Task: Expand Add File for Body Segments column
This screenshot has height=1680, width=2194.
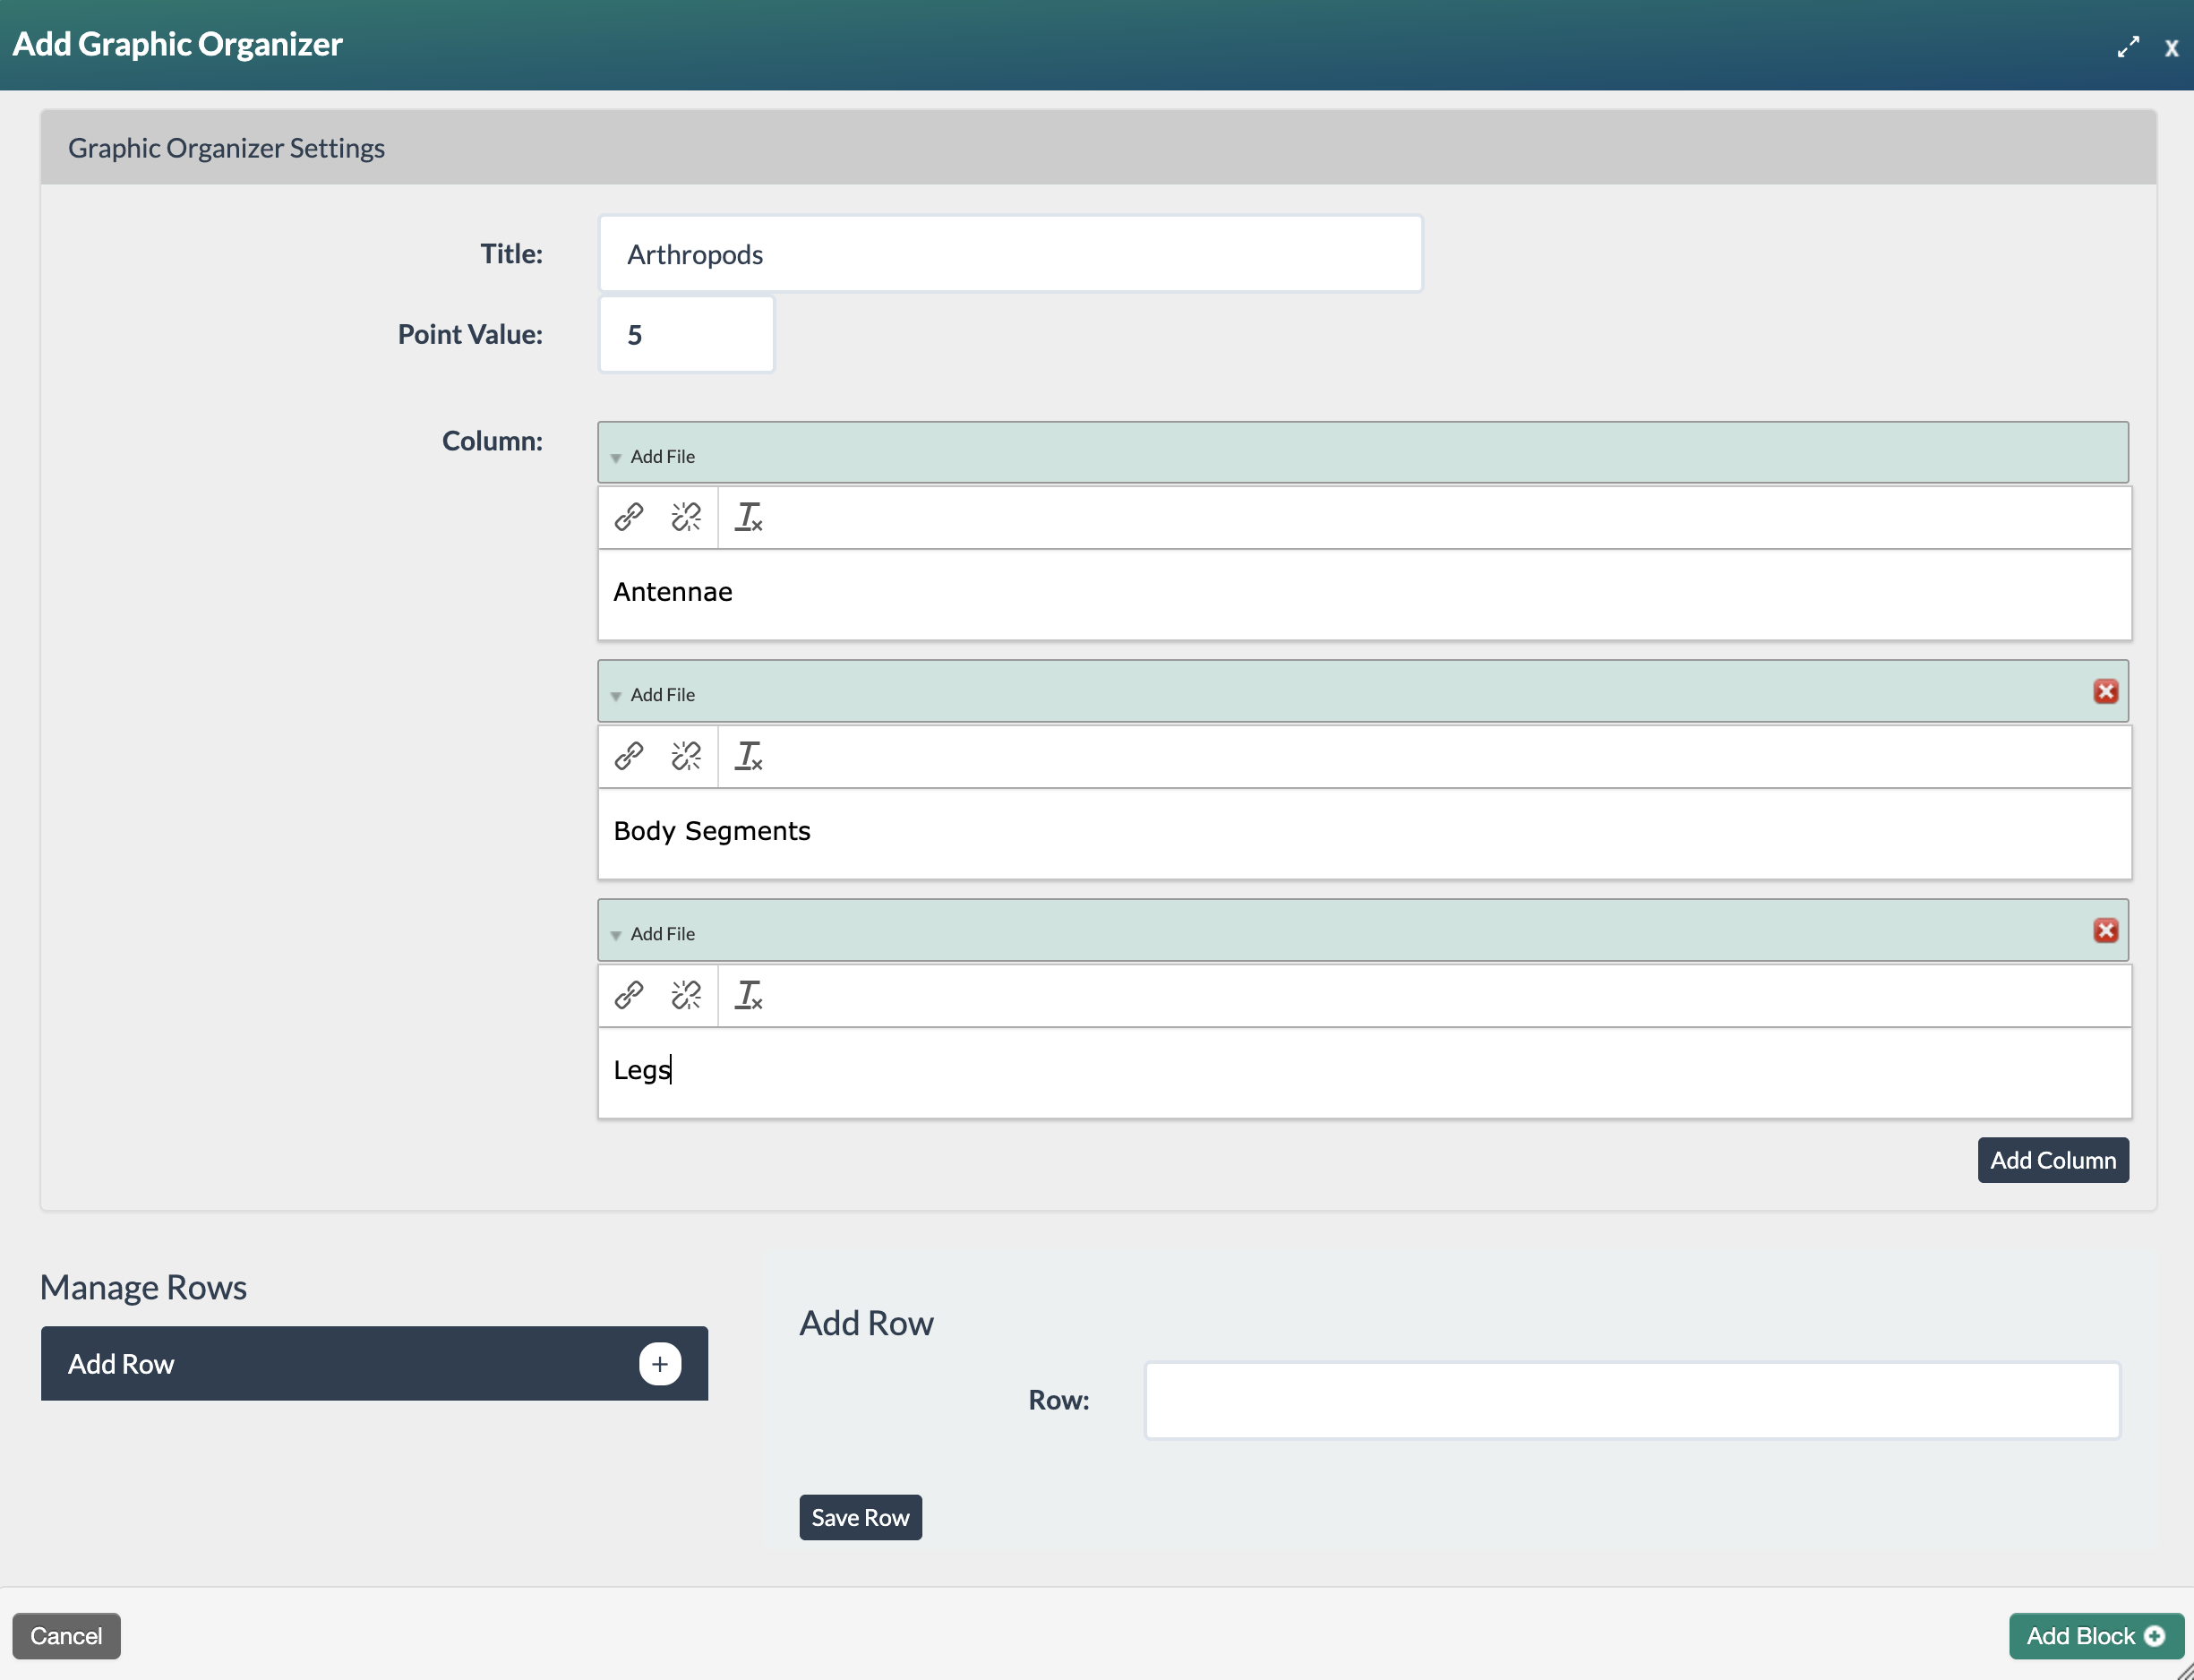Action: pos(653,694)
